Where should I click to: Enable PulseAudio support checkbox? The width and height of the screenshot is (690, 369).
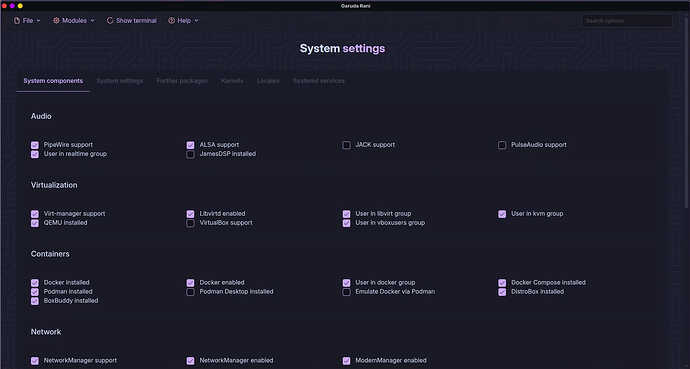pyautogui.click(x=502, y=145)
